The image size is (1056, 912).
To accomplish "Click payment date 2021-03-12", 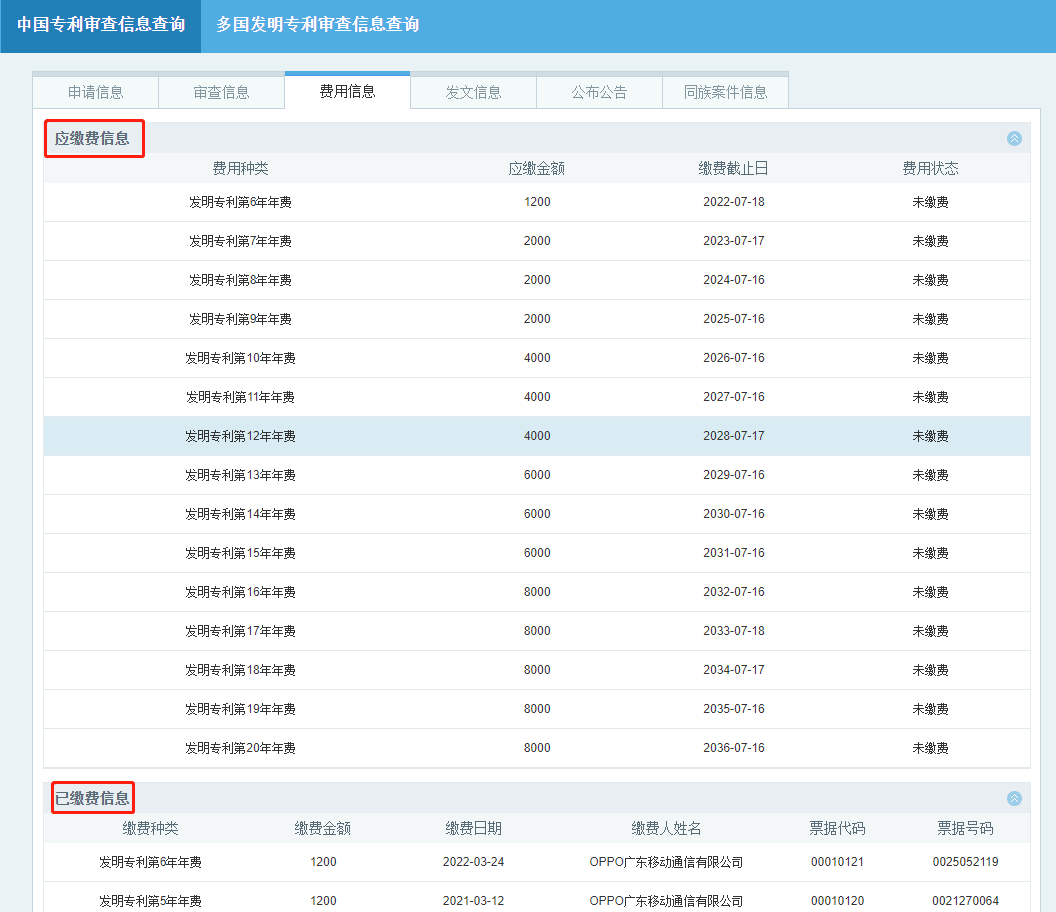I will point(473,901).
